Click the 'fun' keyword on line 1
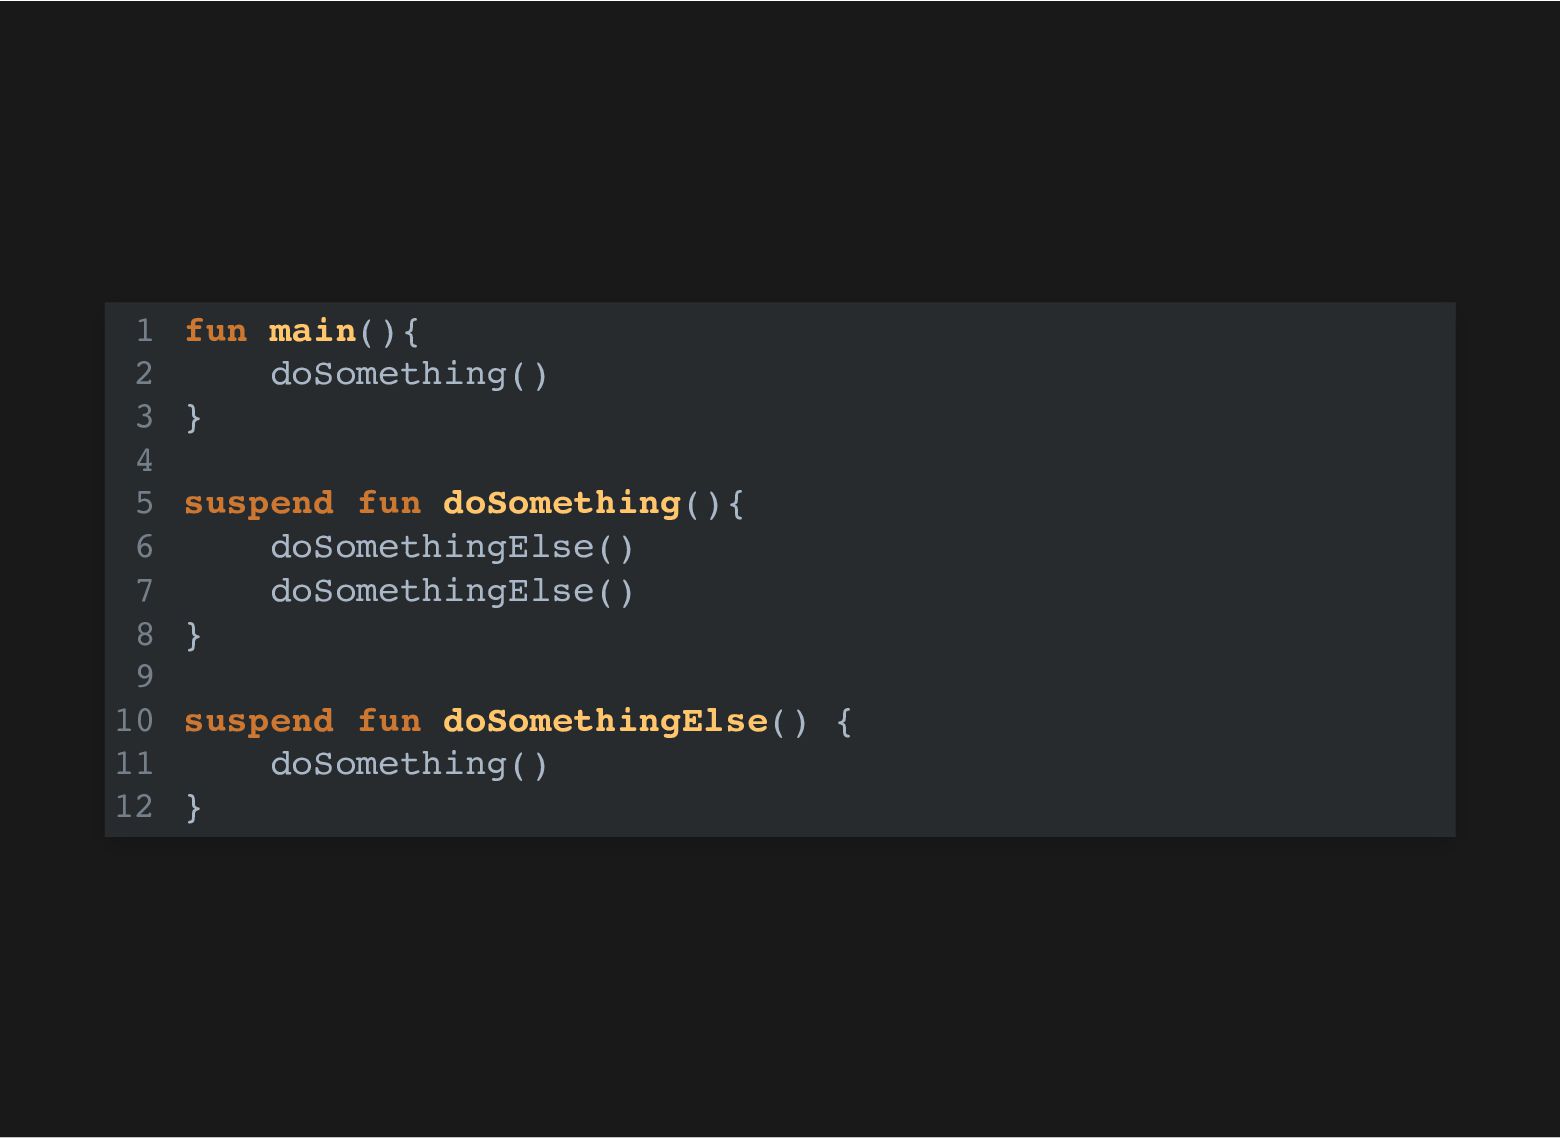Image resolution: width=1560 pixels, height=1138 pixels. click(216, 330)
